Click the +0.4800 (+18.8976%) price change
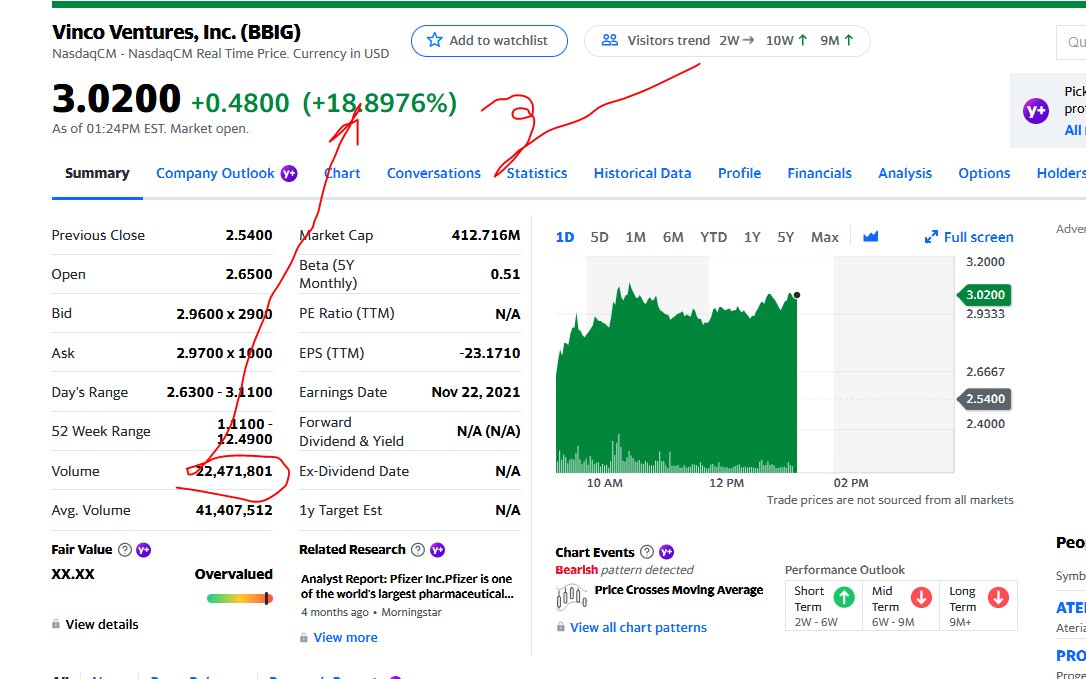 pos(324,103)
